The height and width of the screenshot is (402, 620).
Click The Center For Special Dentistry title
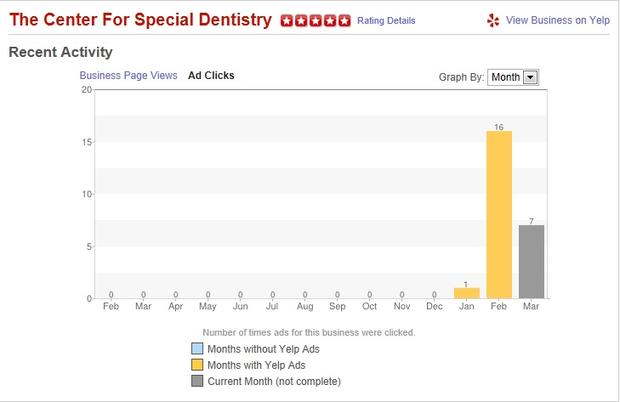[140, 20]
